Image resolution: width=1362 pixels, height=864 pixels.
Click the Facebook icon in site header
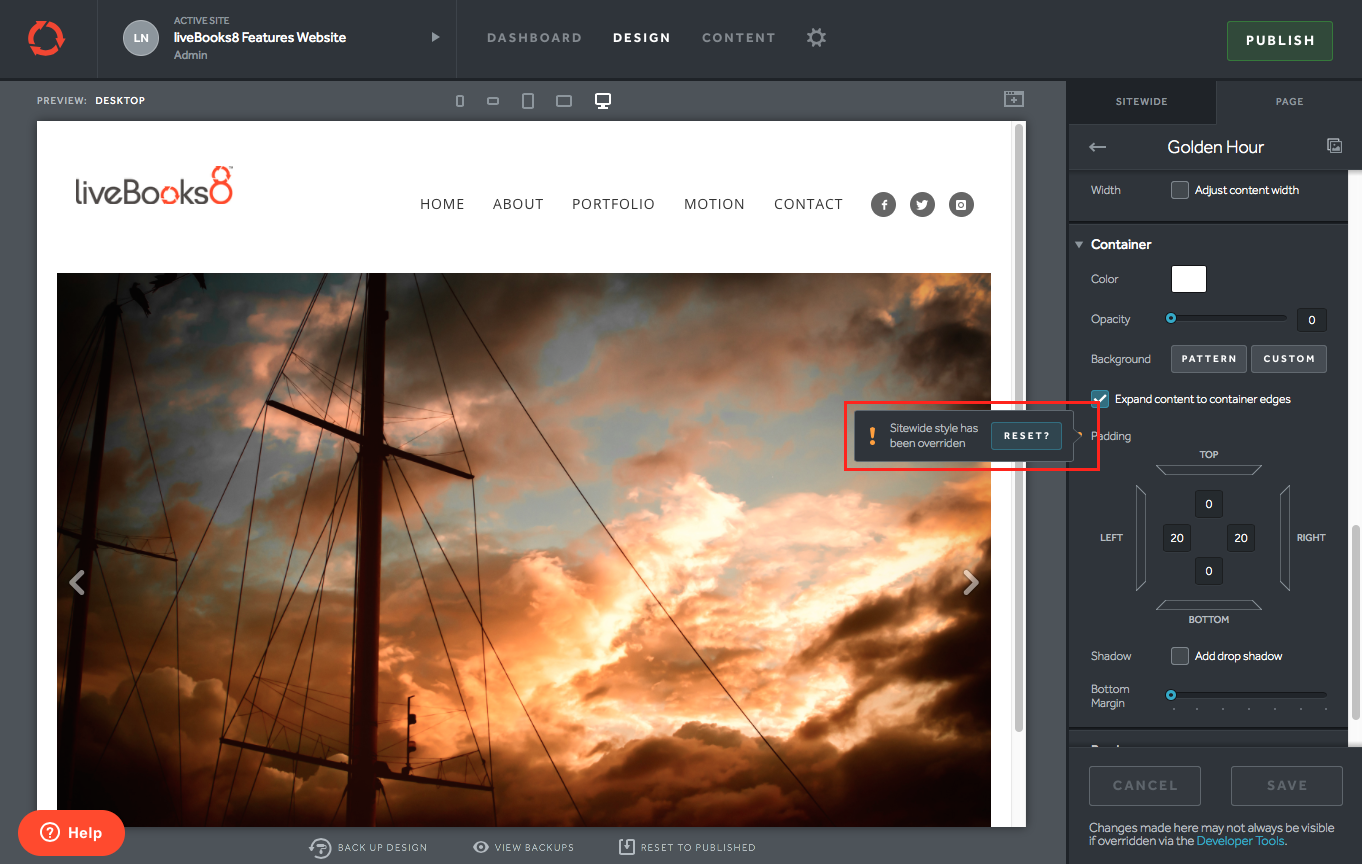(x=883, y=205)
